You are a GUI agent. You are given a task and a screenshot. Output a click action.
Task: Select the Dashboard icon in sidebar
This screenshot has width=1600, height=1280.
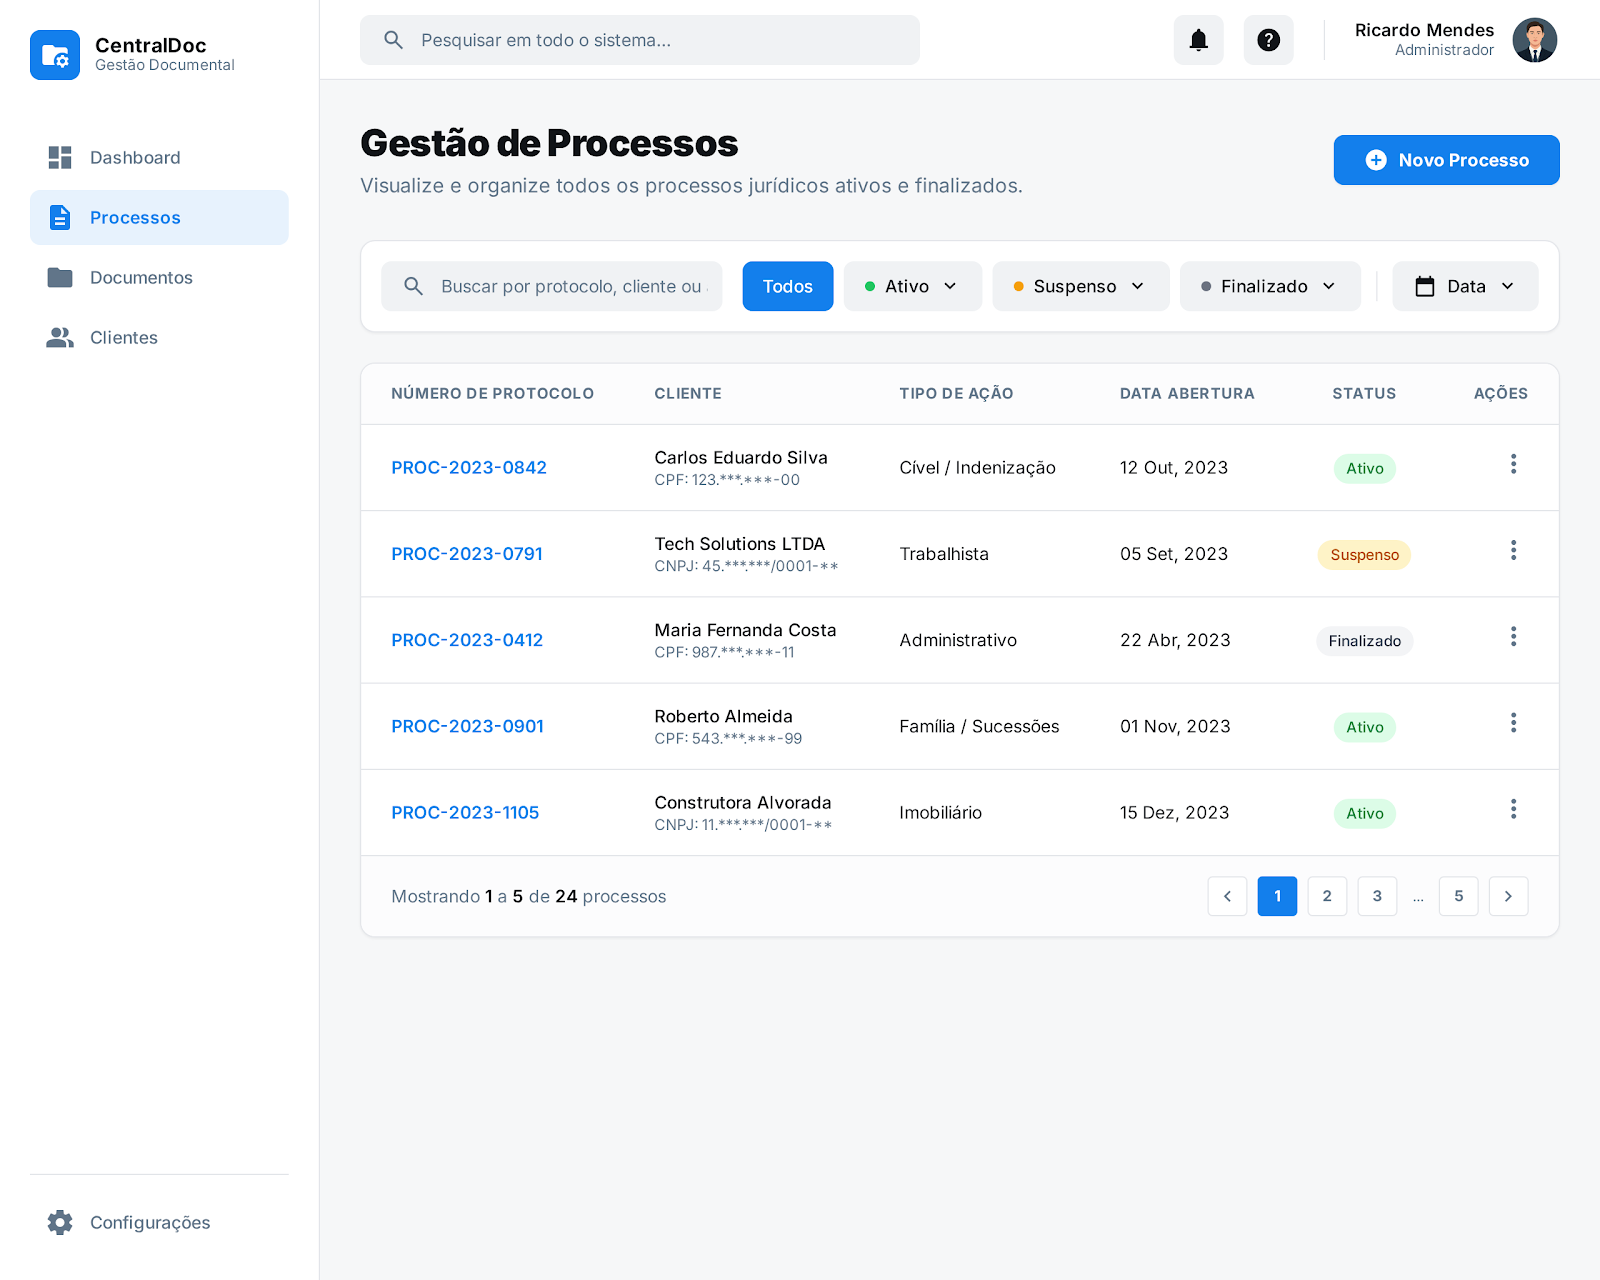click(x=60, y=157)
